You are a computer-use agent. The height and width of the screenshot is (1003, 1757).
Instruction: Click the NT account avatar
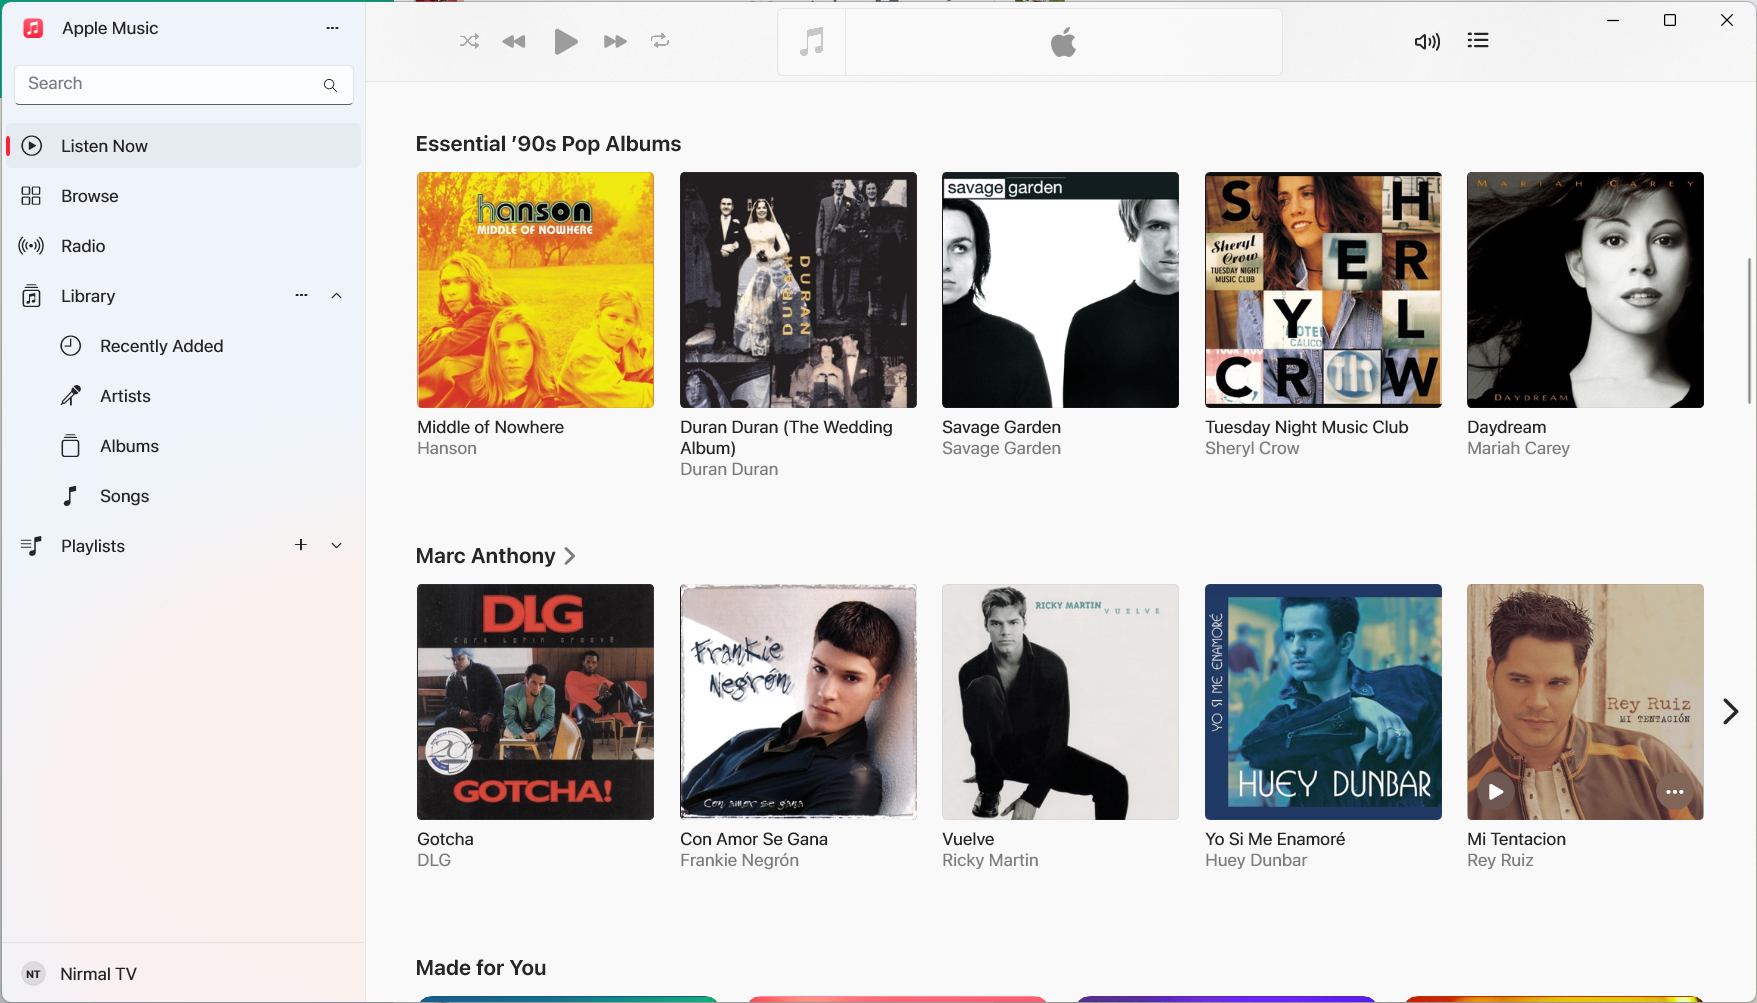pos(33,974)
